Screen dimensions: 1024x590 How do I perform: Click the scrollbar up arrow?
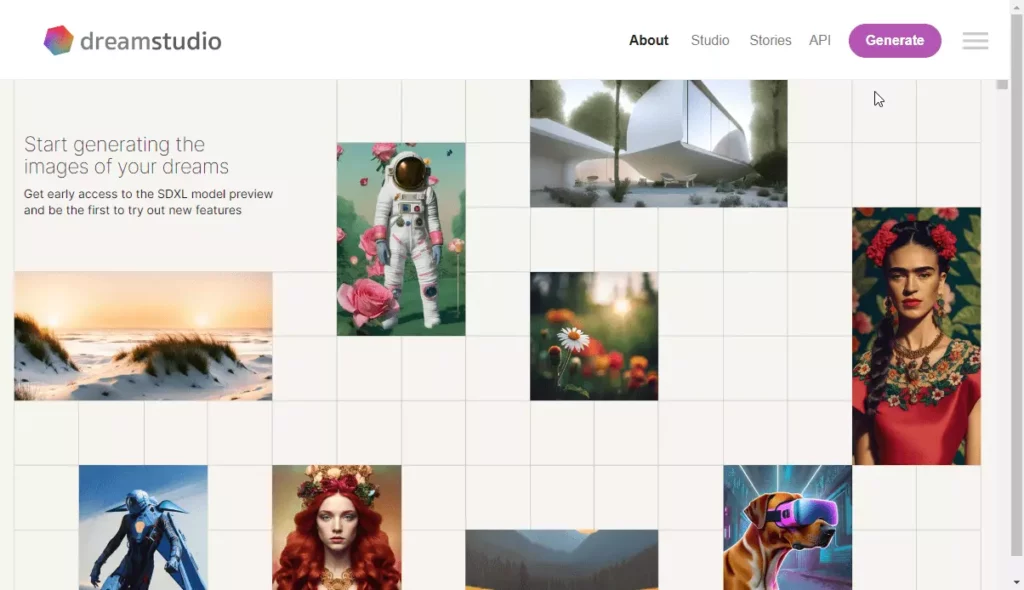click(1016, 6)
